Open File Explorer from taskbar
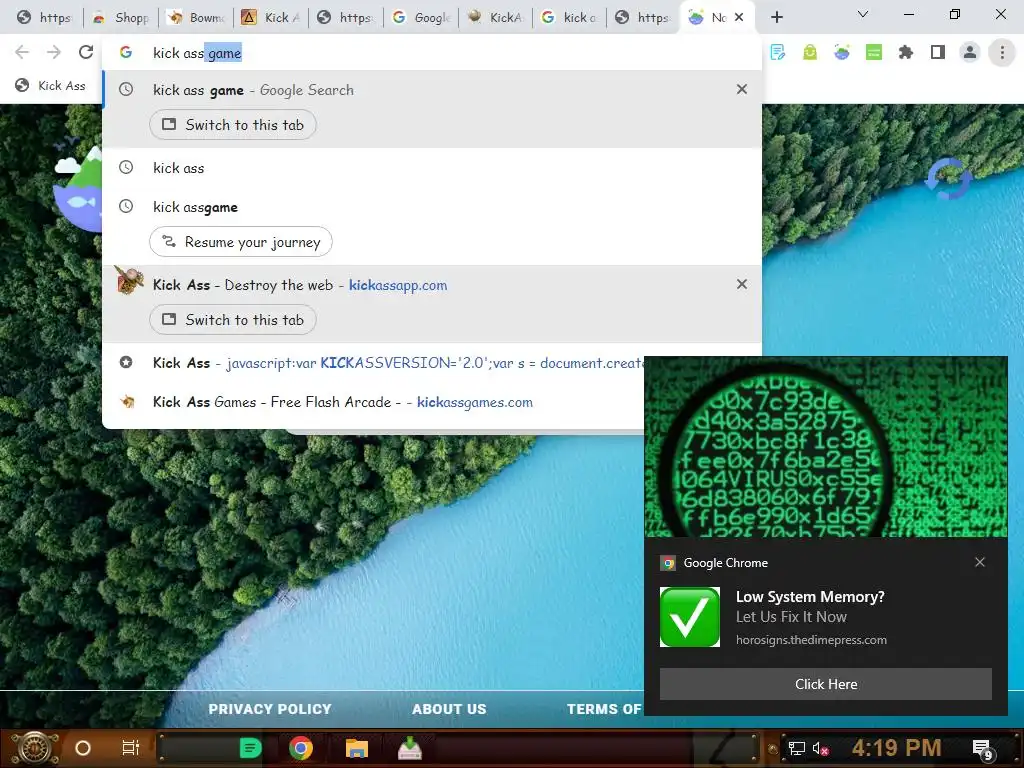 point(357,748)
